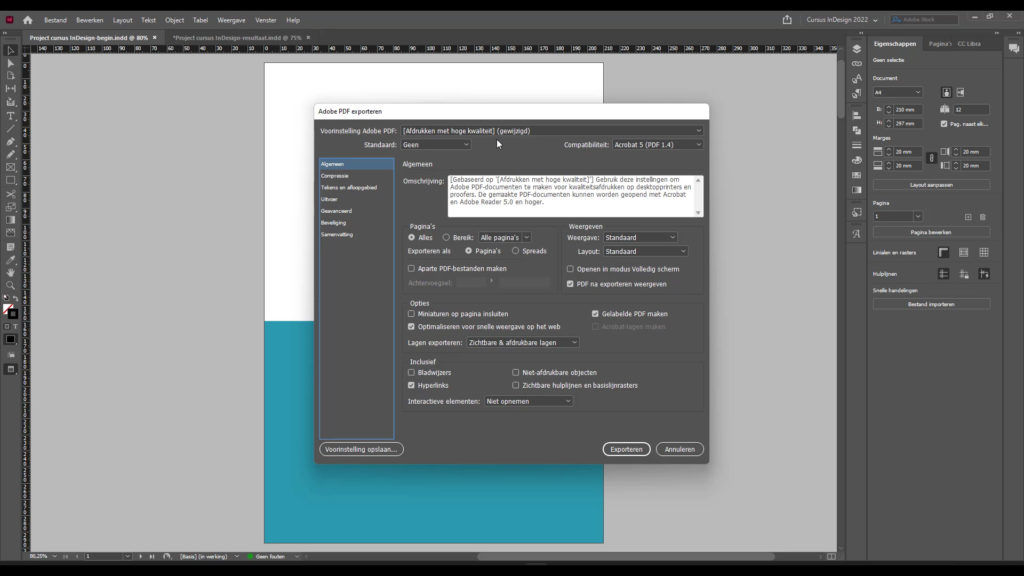Select the Line tool

point(10,129)
